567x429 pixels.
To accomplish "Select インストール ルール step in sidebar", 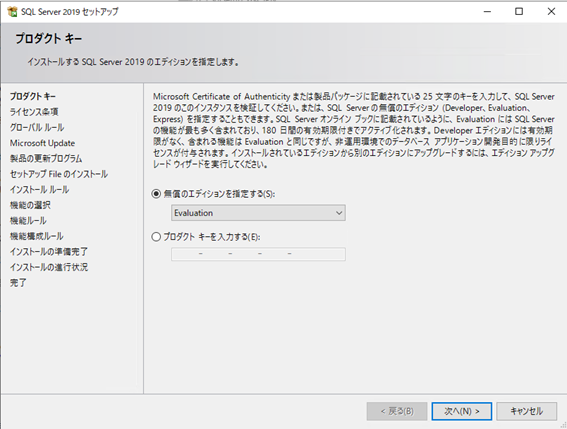I will coord(39,190).
